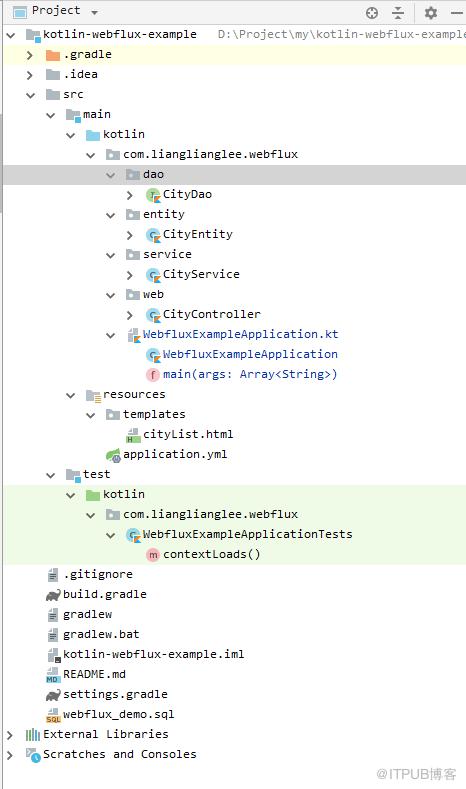Click the cityList.html file icon
This screenshot has height=789, width=466.
133,435
